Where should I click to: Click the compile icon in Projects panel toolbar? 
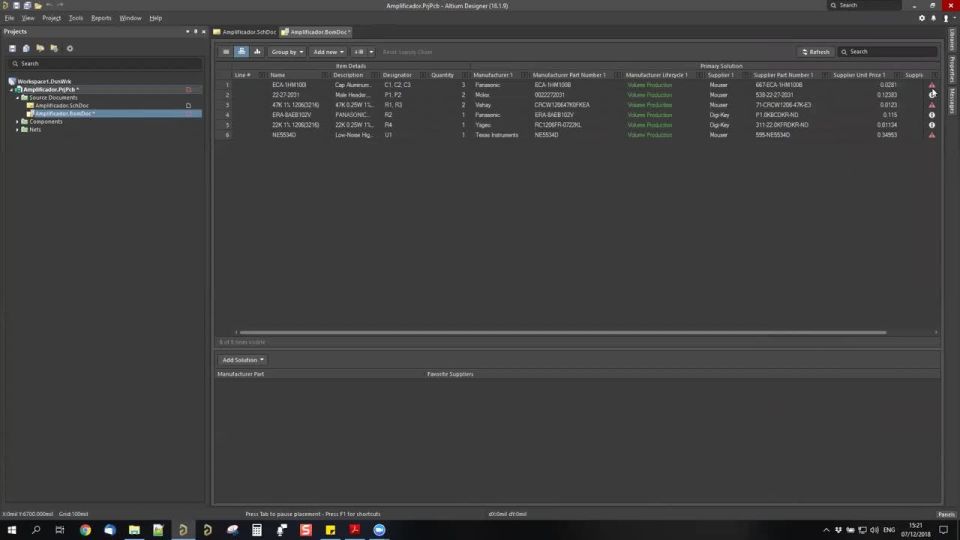tap(26, 48)
